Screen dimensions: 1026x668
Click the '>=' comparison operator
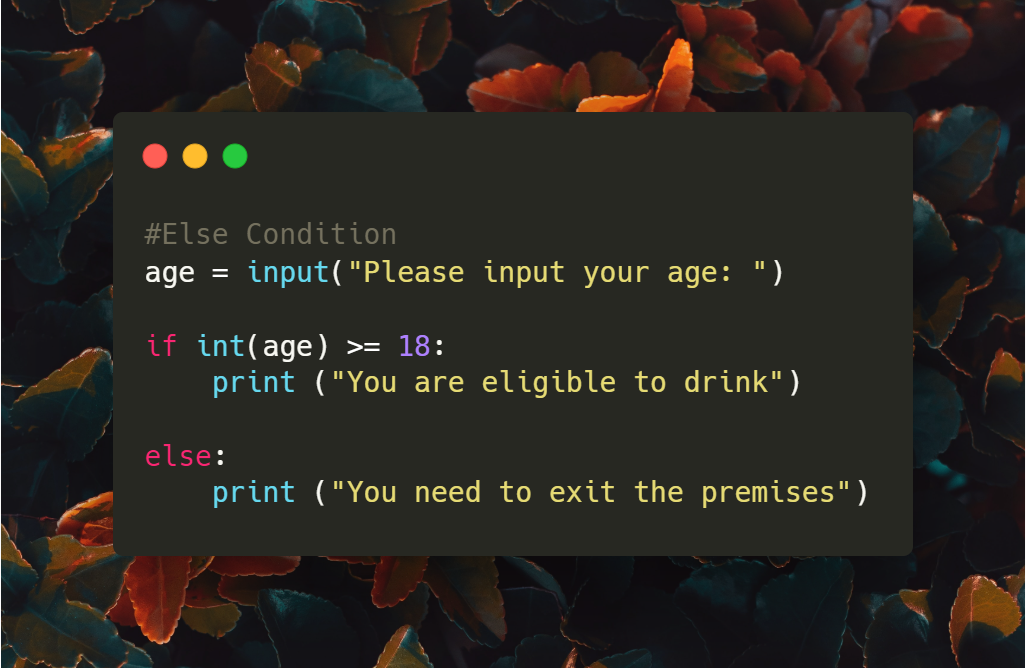[x=363, y=347]
